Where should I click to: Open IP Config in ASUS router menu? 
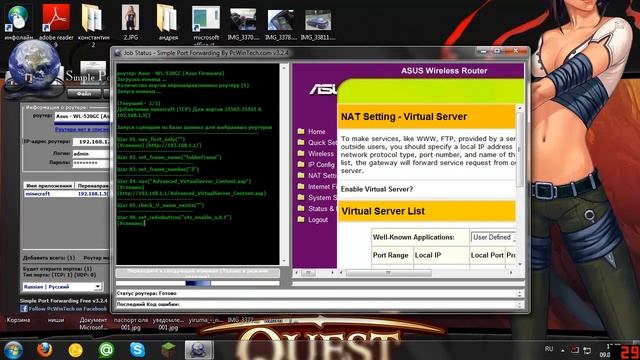[321, 164]
